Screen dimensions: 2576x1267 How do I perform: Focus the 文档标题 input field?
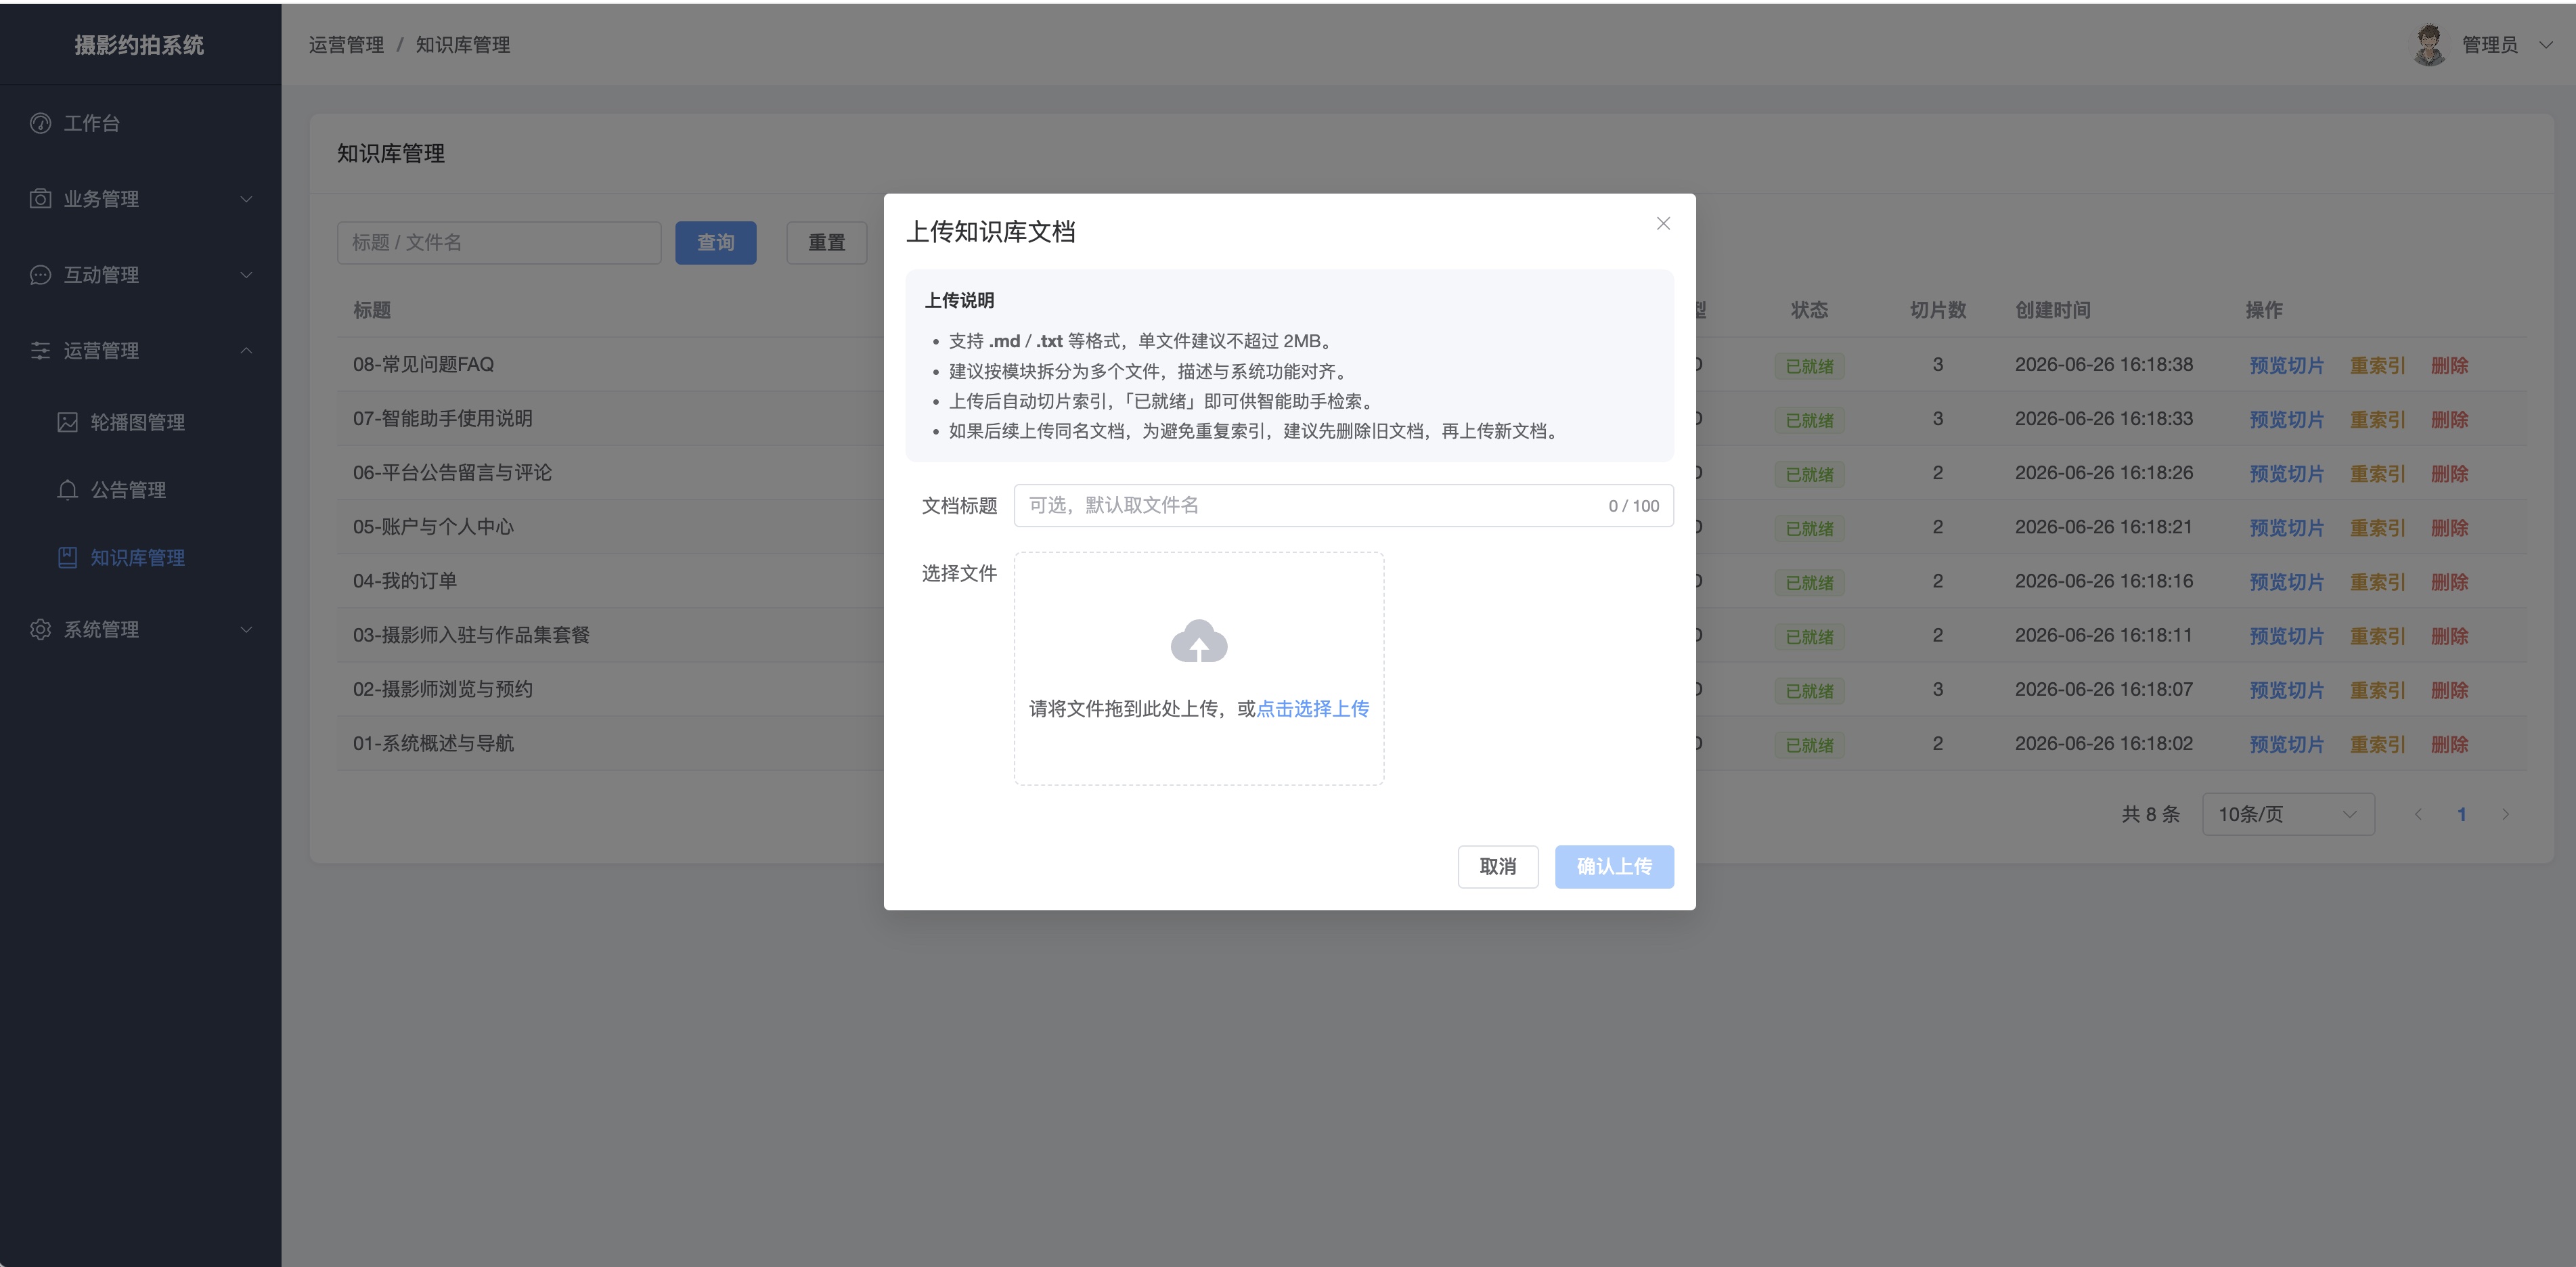[x=1343, y=506]
